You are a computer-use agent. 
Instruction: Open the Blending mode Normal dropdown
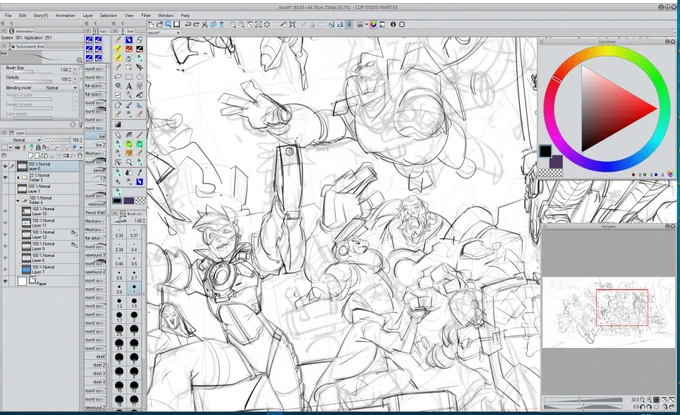(55, 88)
